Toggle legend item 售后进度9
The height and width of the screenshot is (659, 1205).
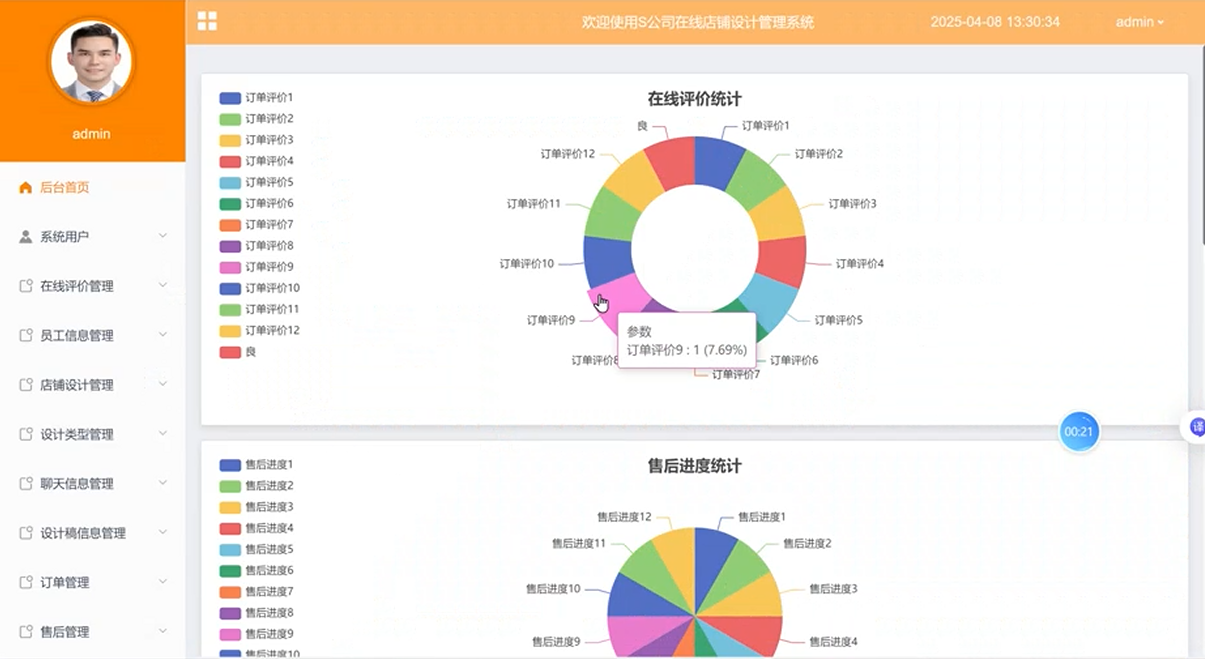256,634
